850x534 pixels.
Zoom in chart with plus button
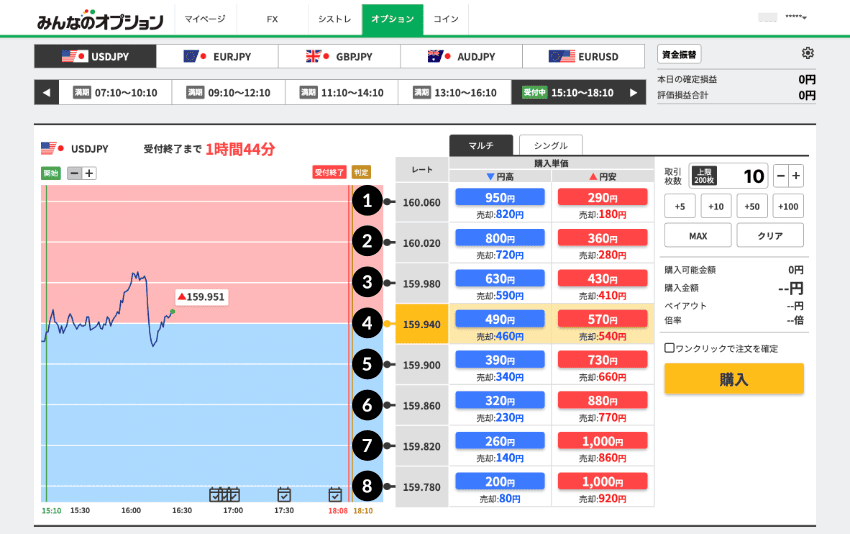89,173
